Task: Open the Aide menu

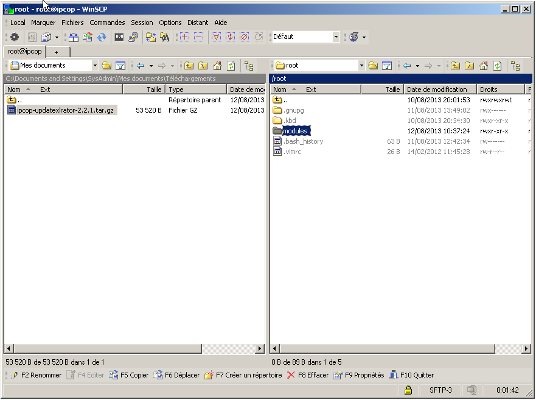Action: pos(221,23)
